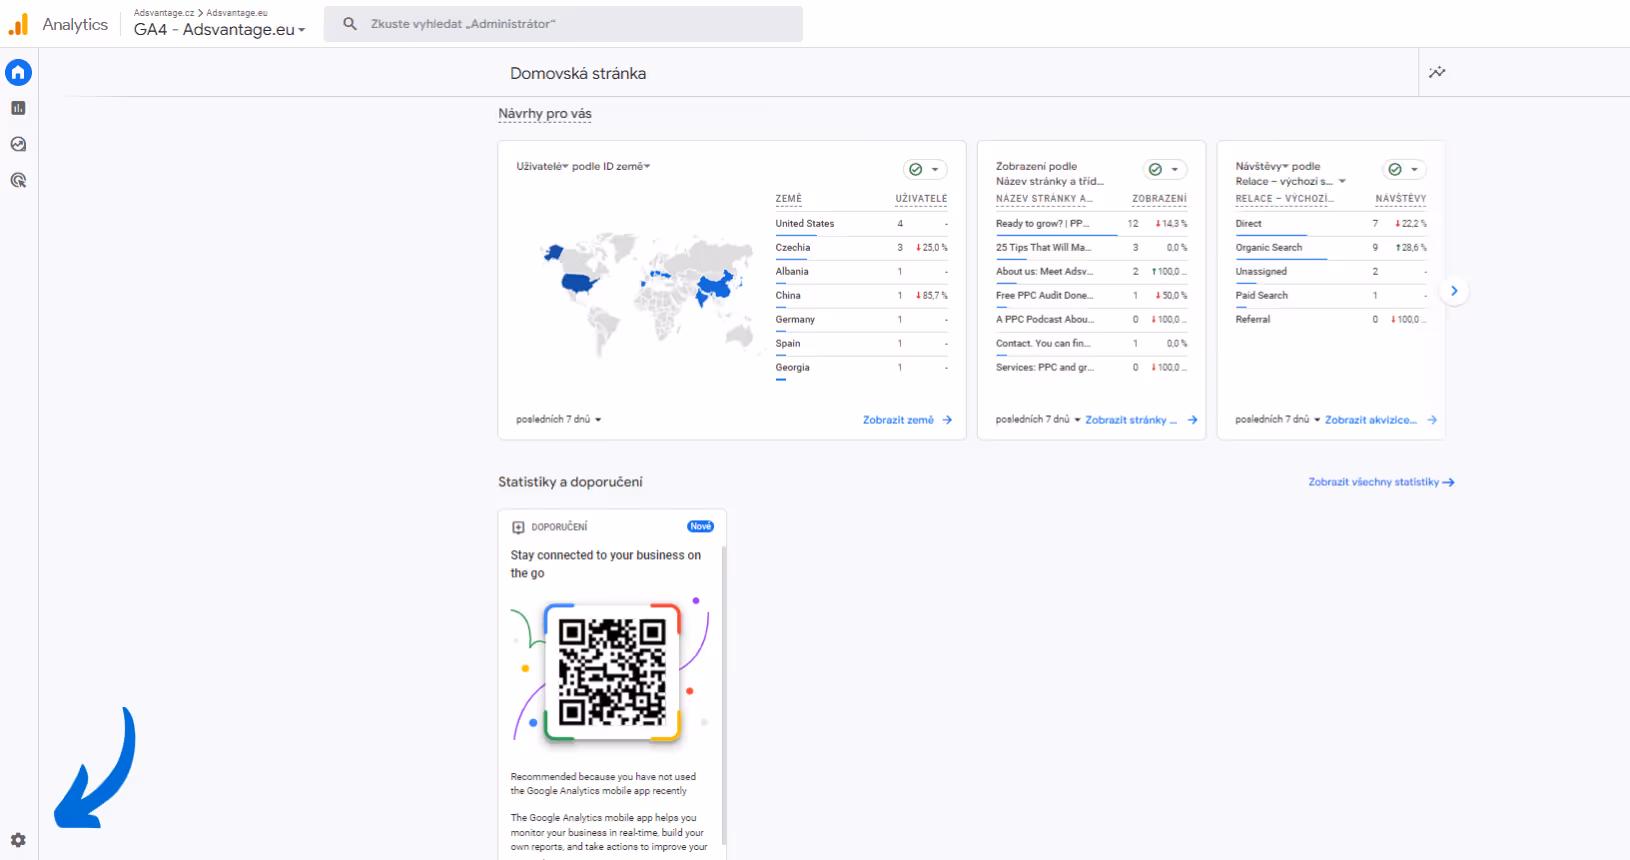Open the Advertising target icon

(18, 180)
